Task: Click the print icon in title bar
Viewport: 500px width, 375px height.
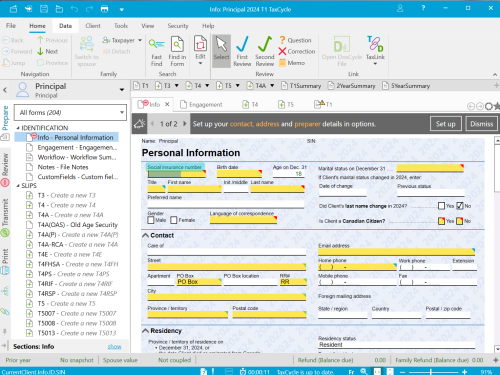Action: point(105,9)
